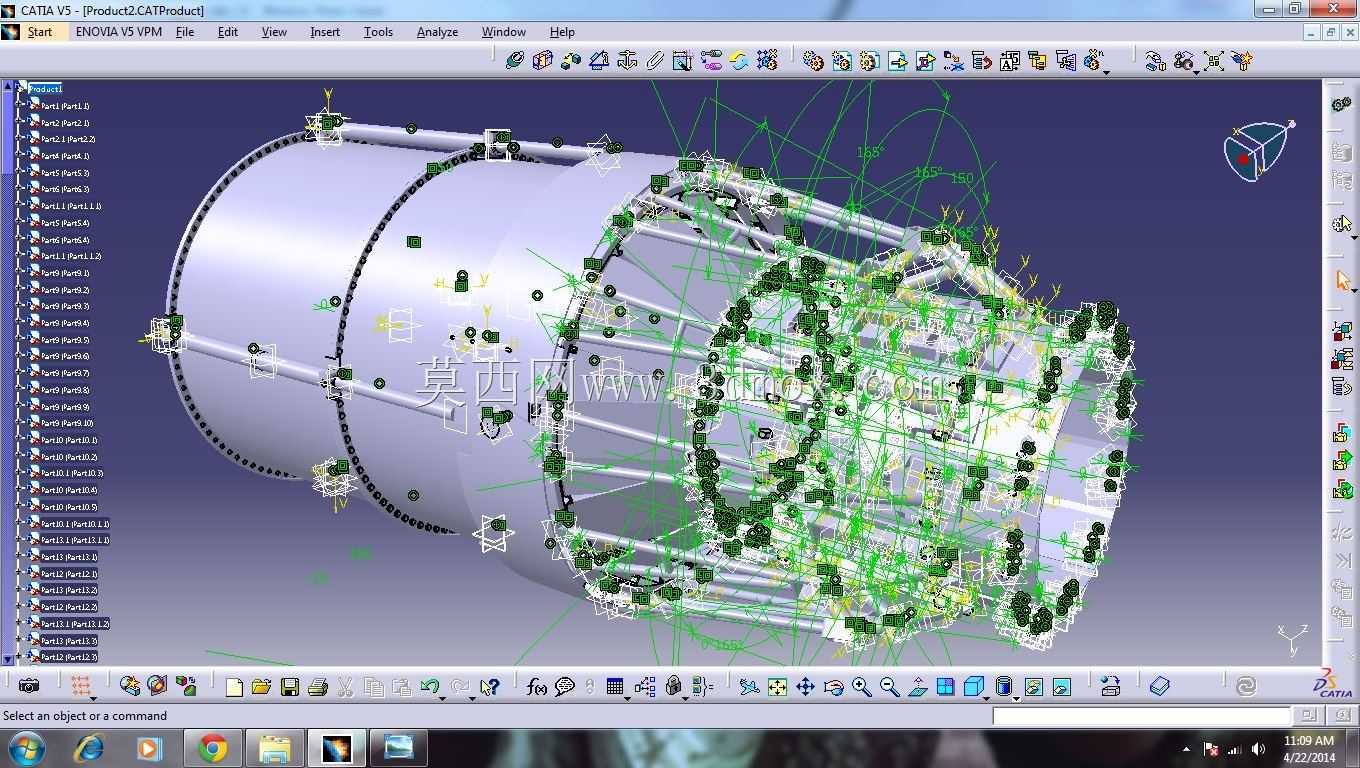
Task: Click the Explode assembly icon
Action: (1213, 61)
